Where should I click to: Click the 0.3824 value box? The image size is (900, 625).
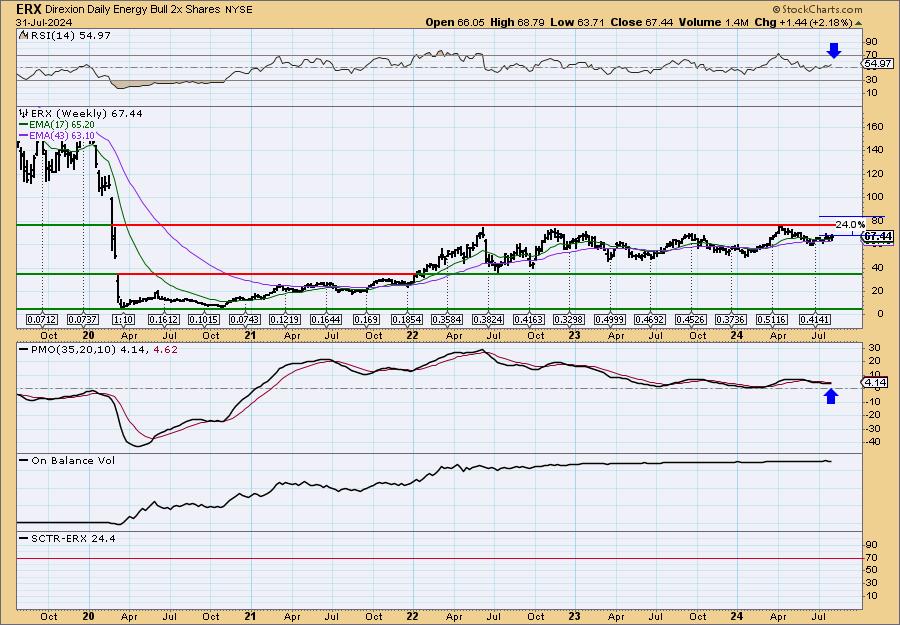click(488, 319)
